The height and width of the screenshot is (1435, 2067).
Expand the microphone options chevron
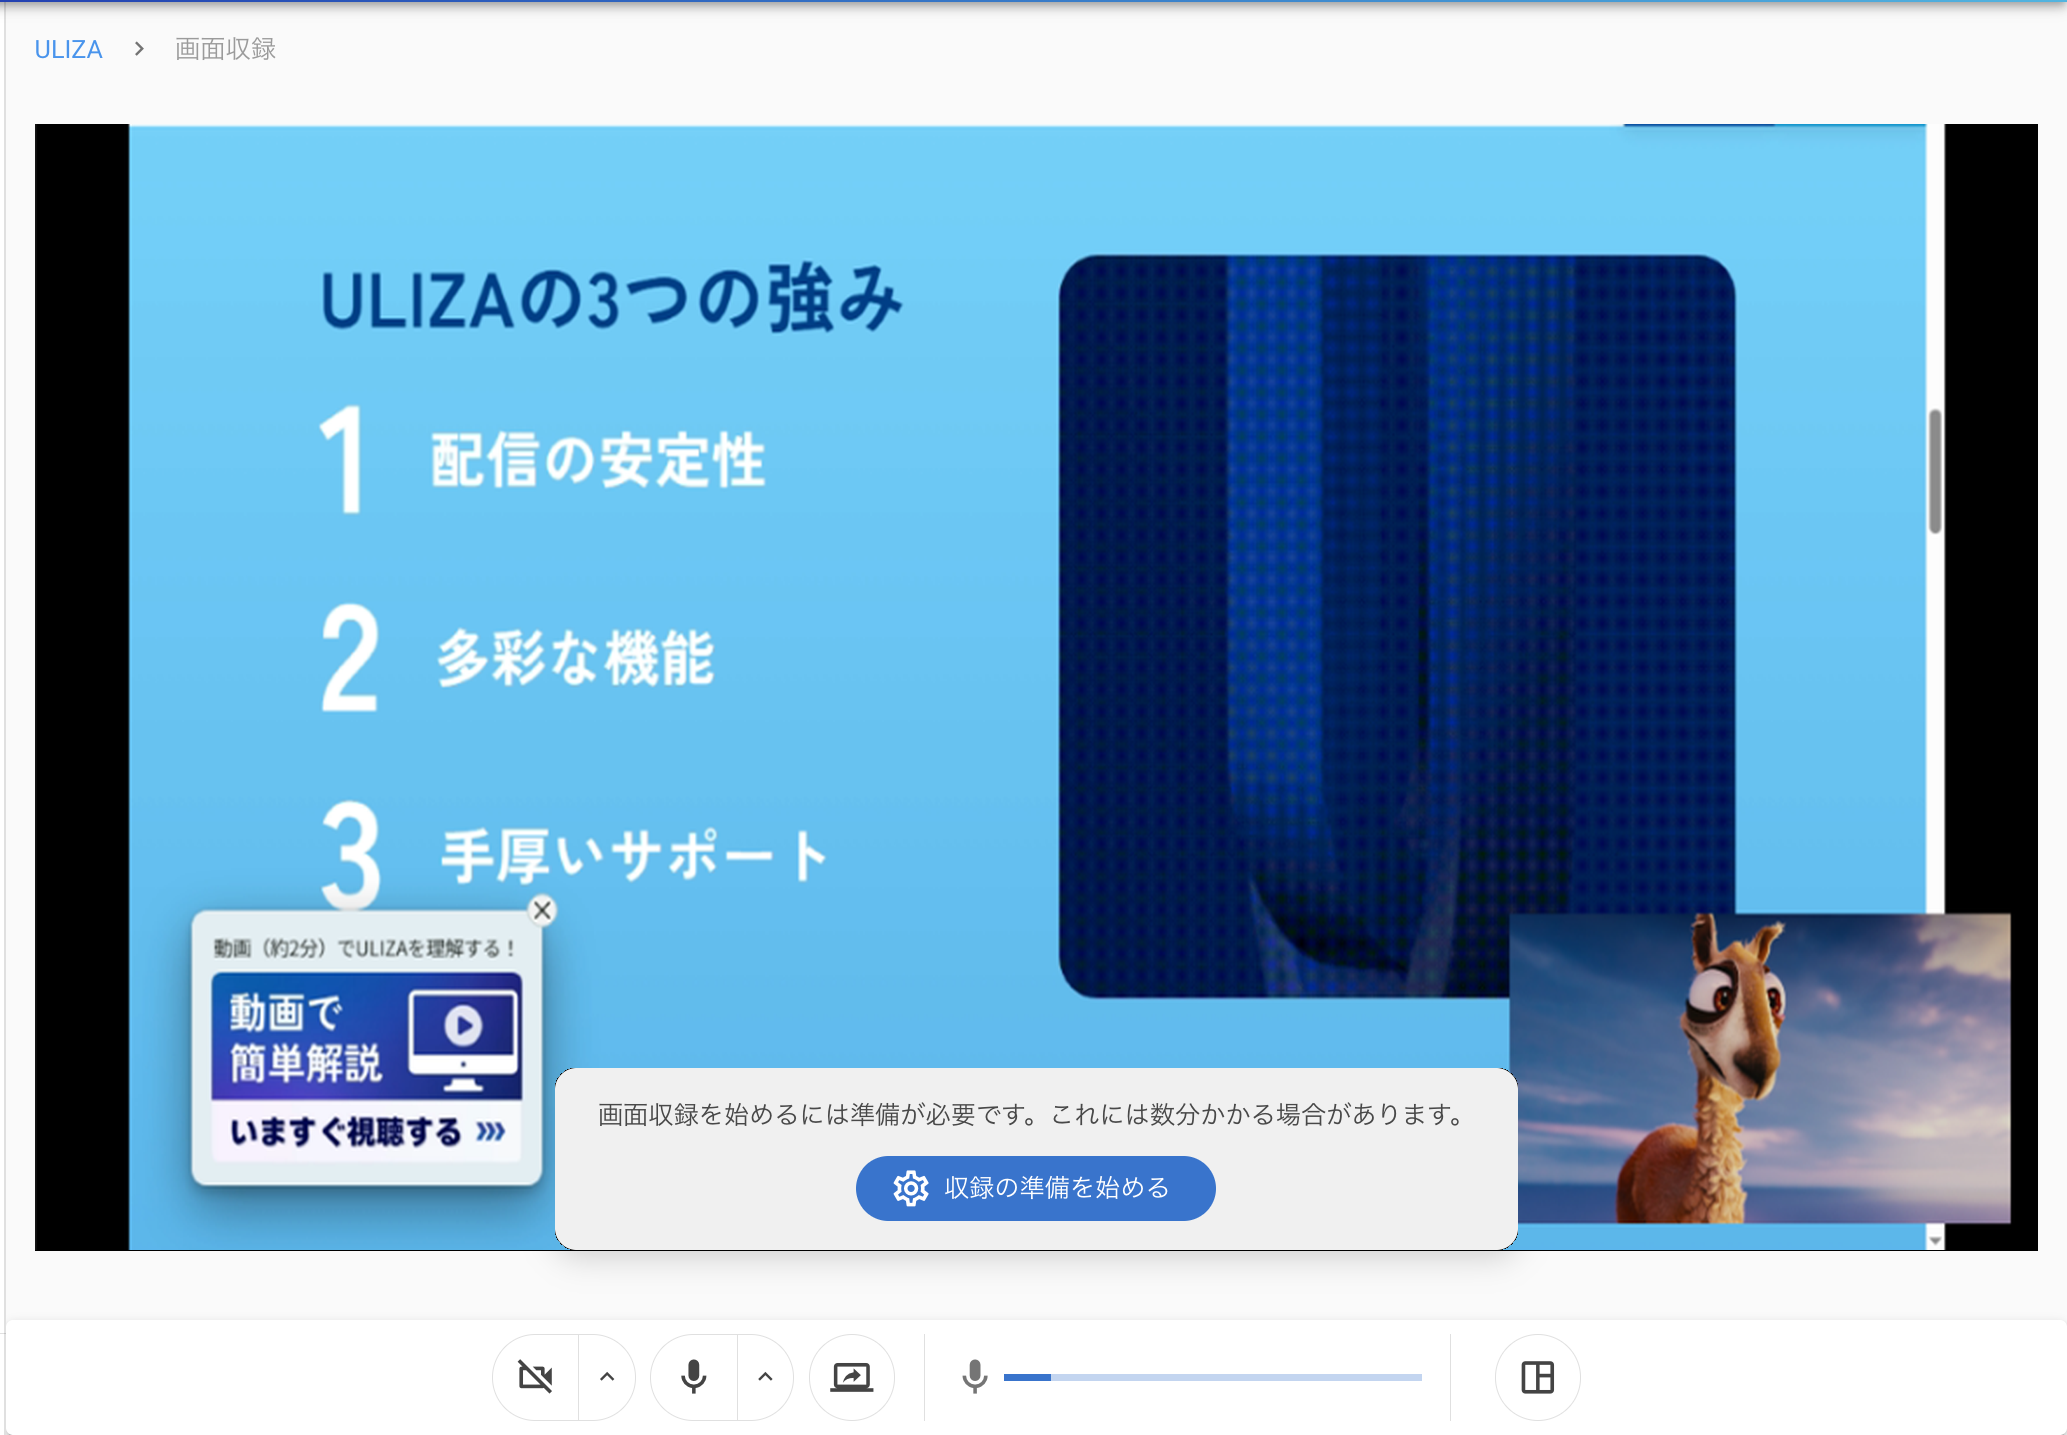(766, 1377)
